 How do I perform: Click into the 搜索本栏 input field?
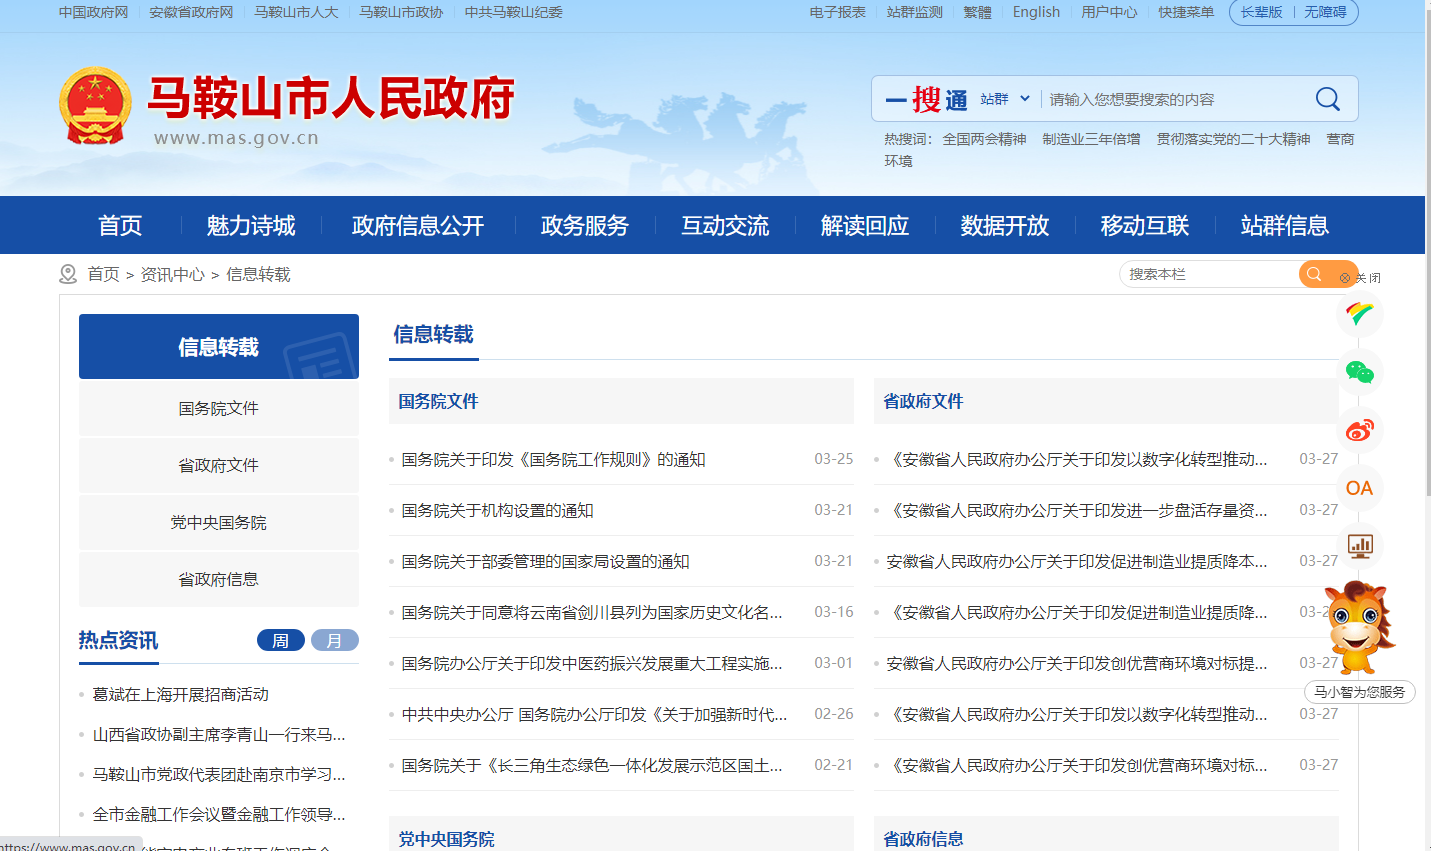1210,274
